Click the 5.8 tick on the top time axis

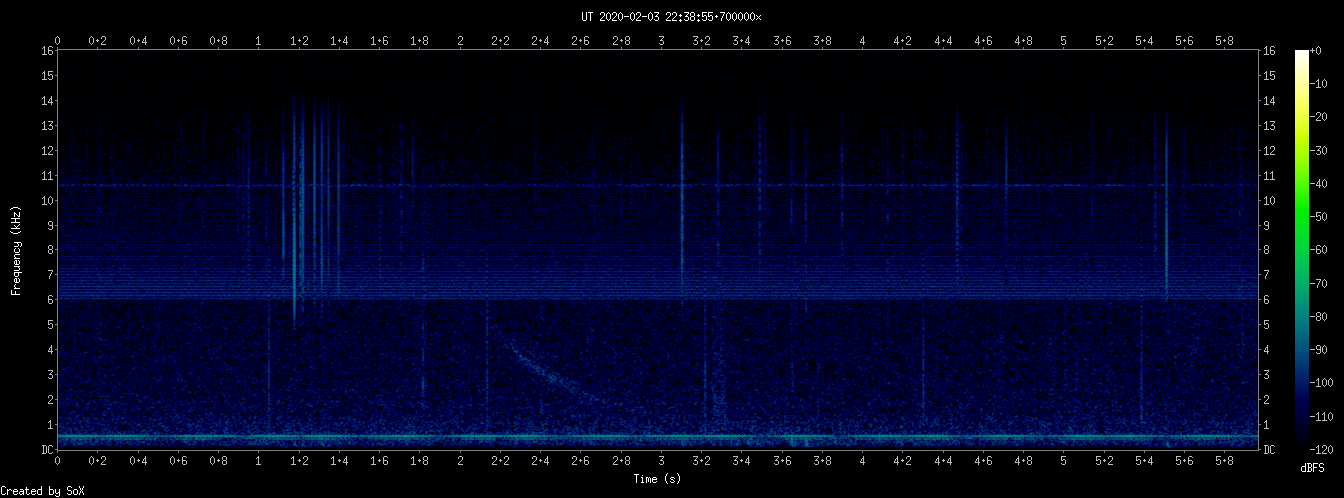[1224, 40]
